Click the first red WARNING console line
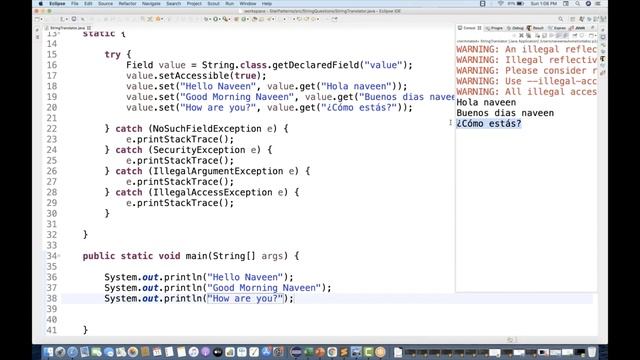Image resolution: width=640 pixels, height=360 pixels. 527,49
